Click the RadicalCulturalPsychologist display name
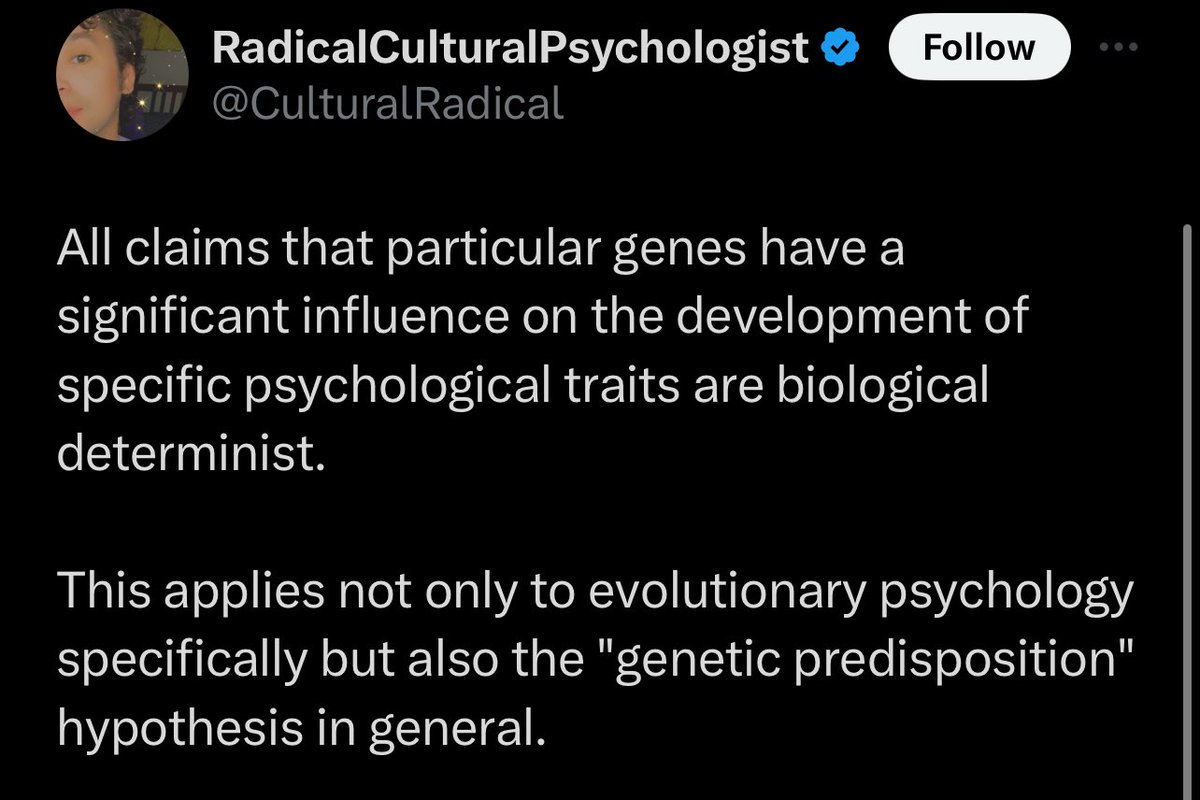The width and height of the screenshot is (1200, 800). click(x=511, y=48)
